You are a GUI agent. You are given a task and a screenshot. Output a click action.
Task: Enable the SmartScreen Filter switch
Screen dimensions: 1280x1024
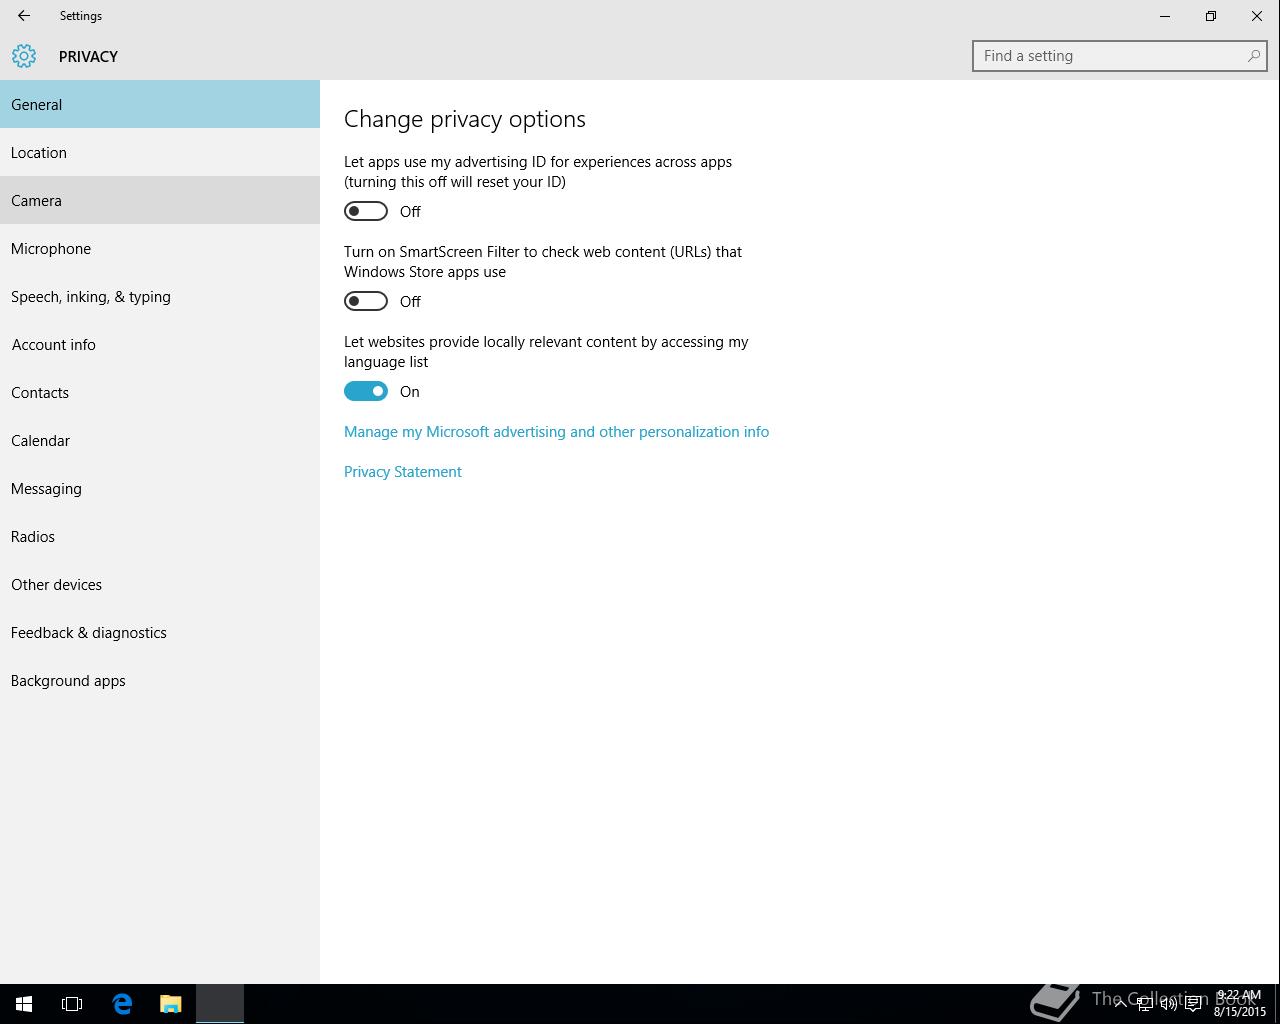[x=366, y=301]
